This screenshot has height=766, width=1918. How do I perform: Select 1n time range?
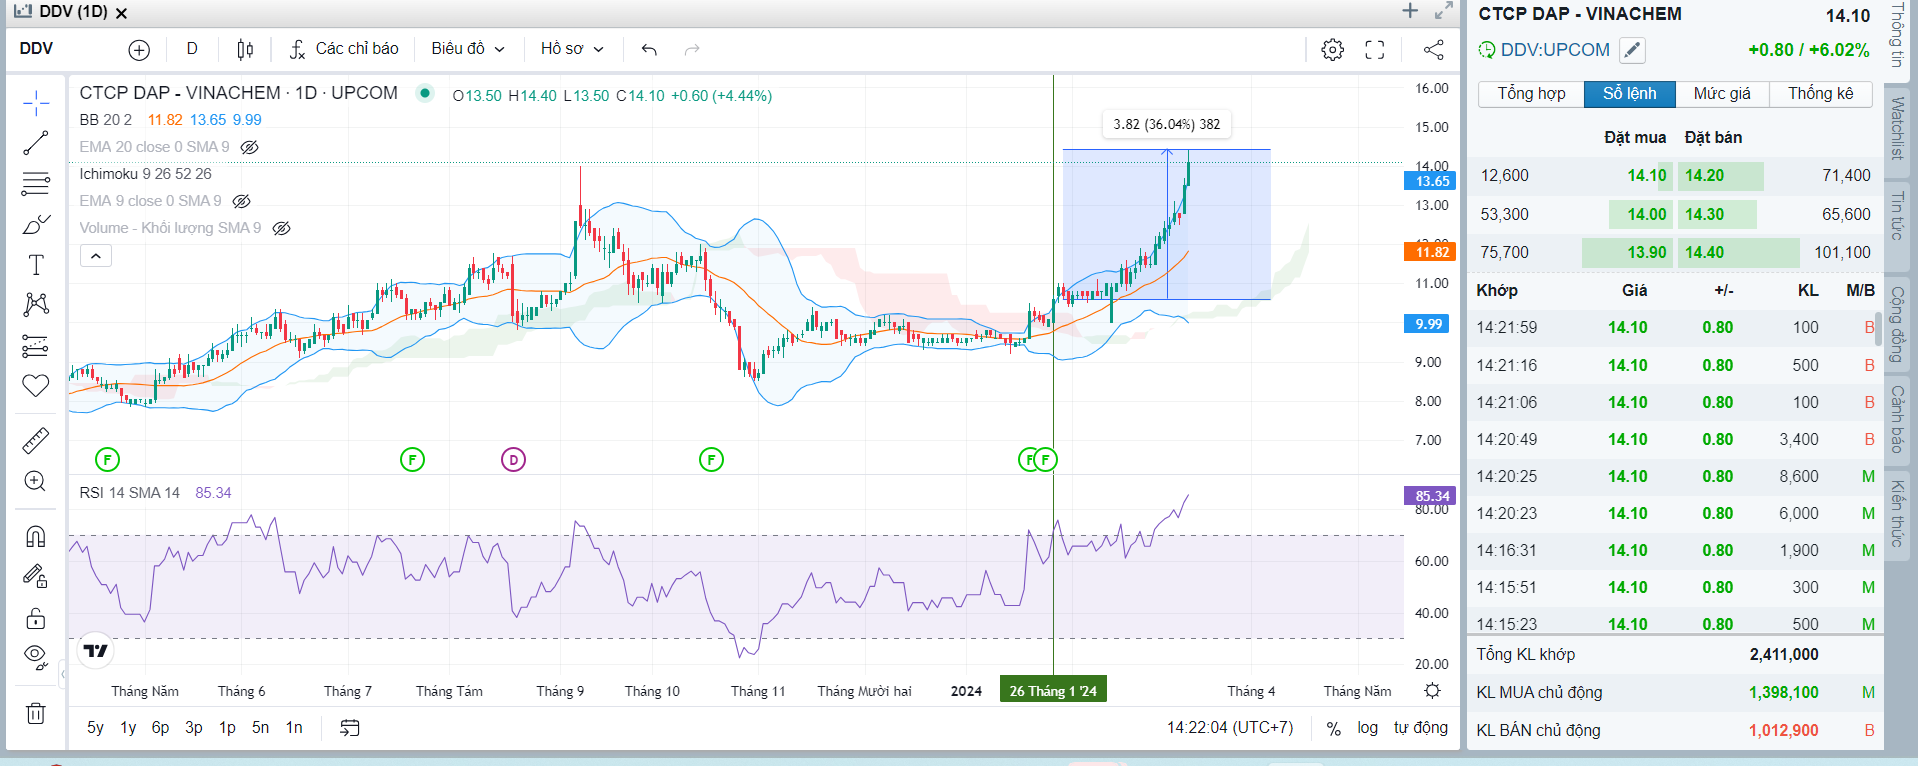pos(294,728)
